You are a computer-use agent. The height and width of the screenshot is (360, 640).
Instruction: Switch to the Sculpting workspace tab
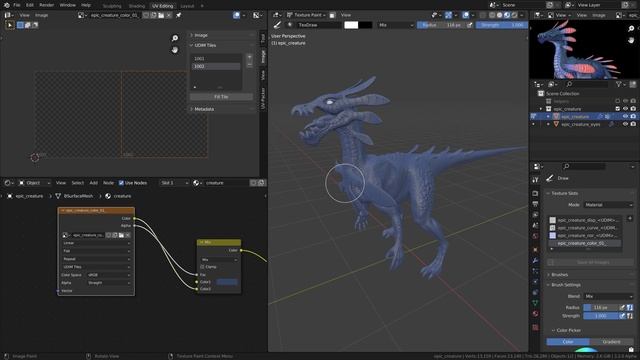point(112,6)
